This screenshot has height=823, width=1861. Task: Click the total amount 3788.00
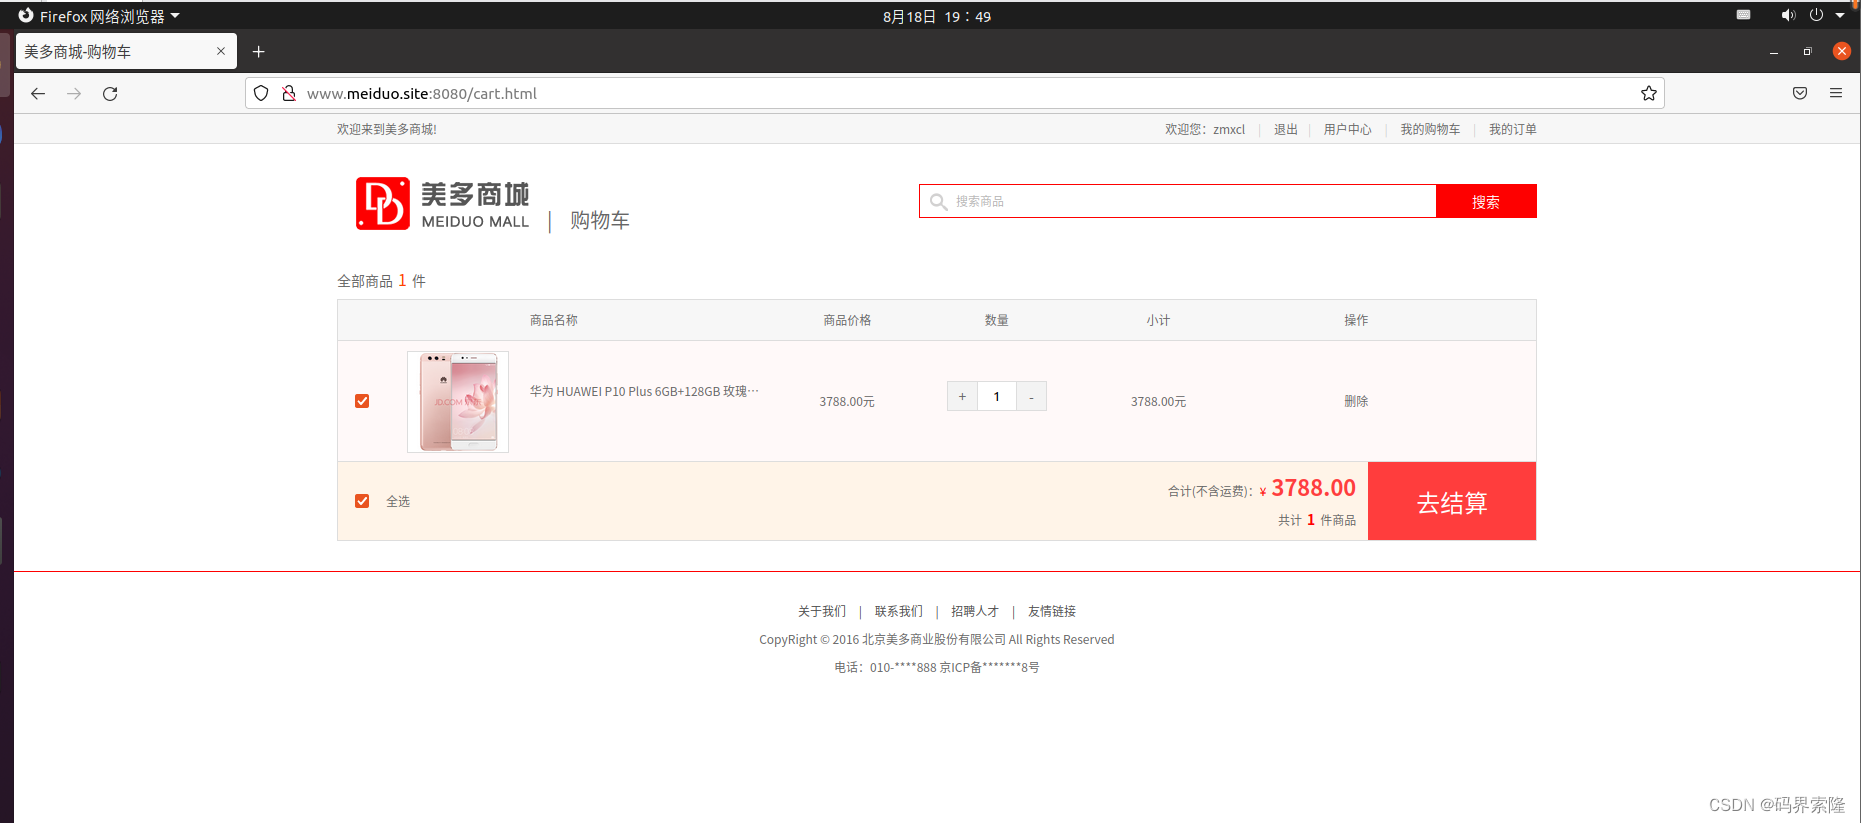click(x=1313, y=488)
